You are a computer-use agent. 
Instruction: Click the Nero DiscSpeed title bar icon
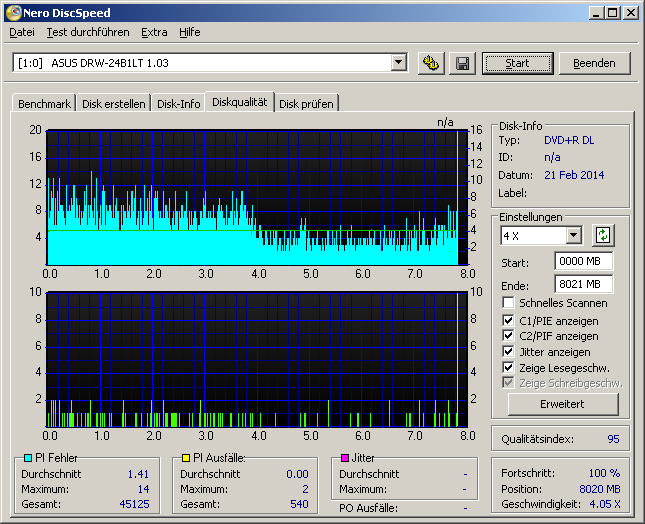(14, 13)
